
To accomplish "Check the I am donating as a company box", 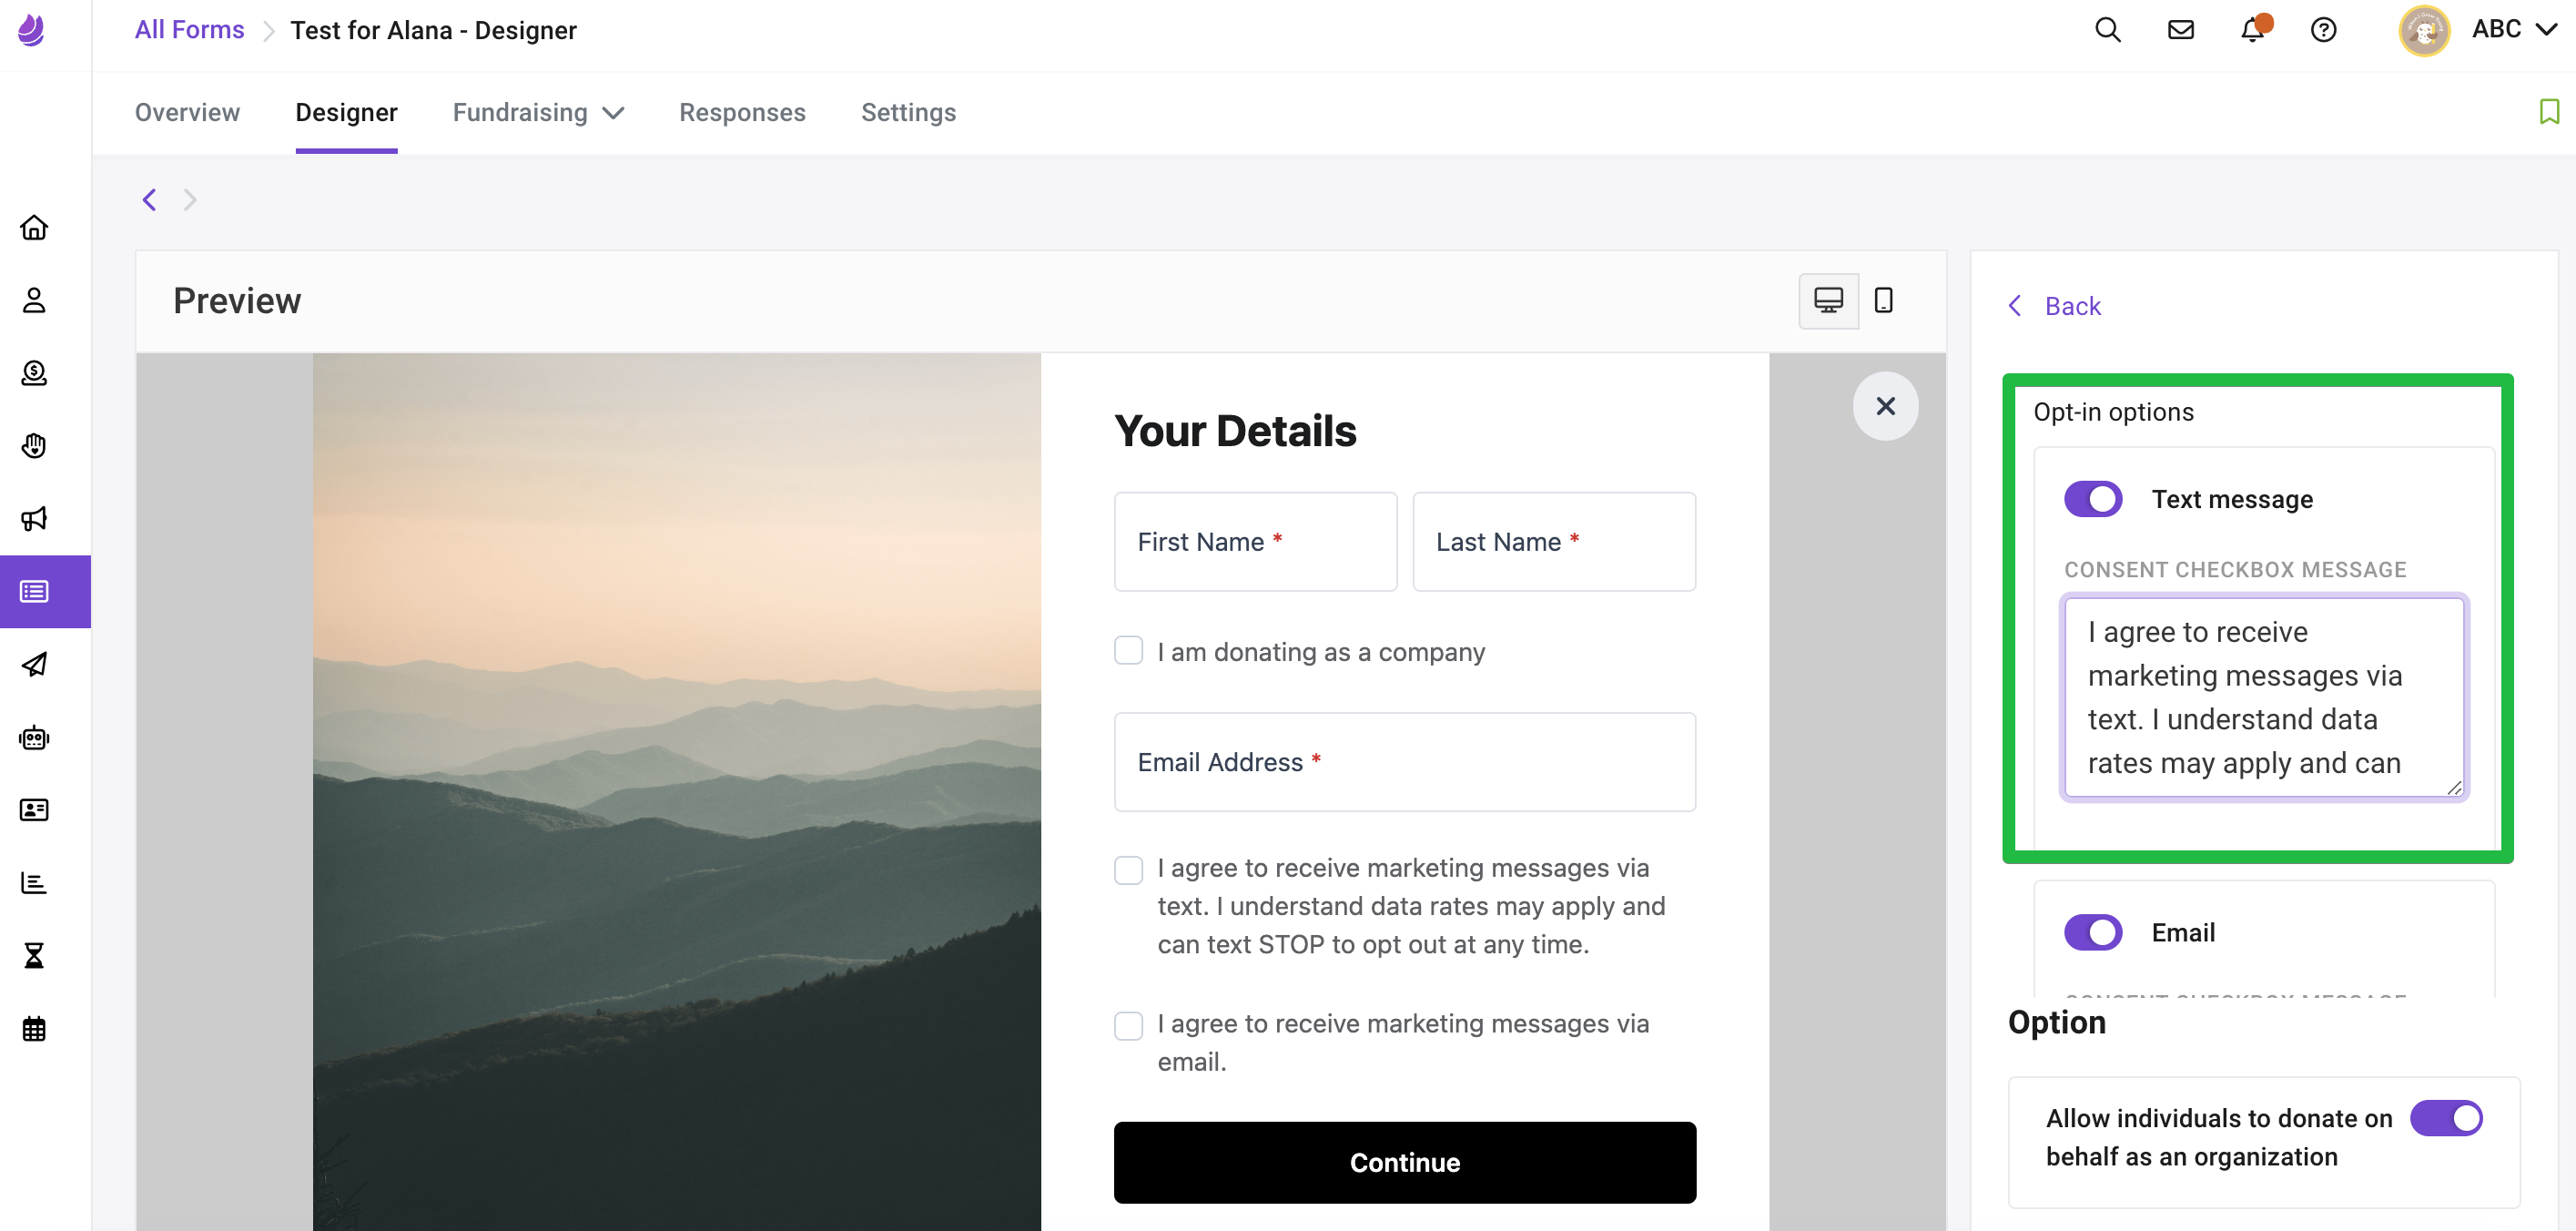I will pyautogui.click(x=1128, y=651).
